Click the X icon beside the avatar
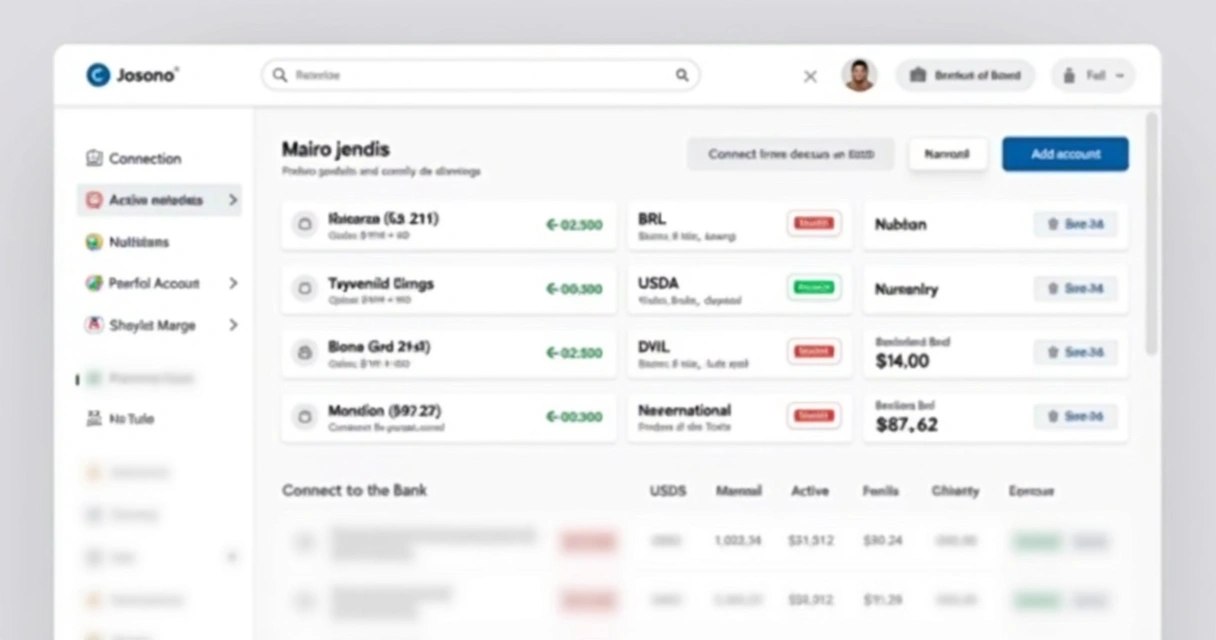This screenshot has width=1216, height=640. click(x=810, y=76)
